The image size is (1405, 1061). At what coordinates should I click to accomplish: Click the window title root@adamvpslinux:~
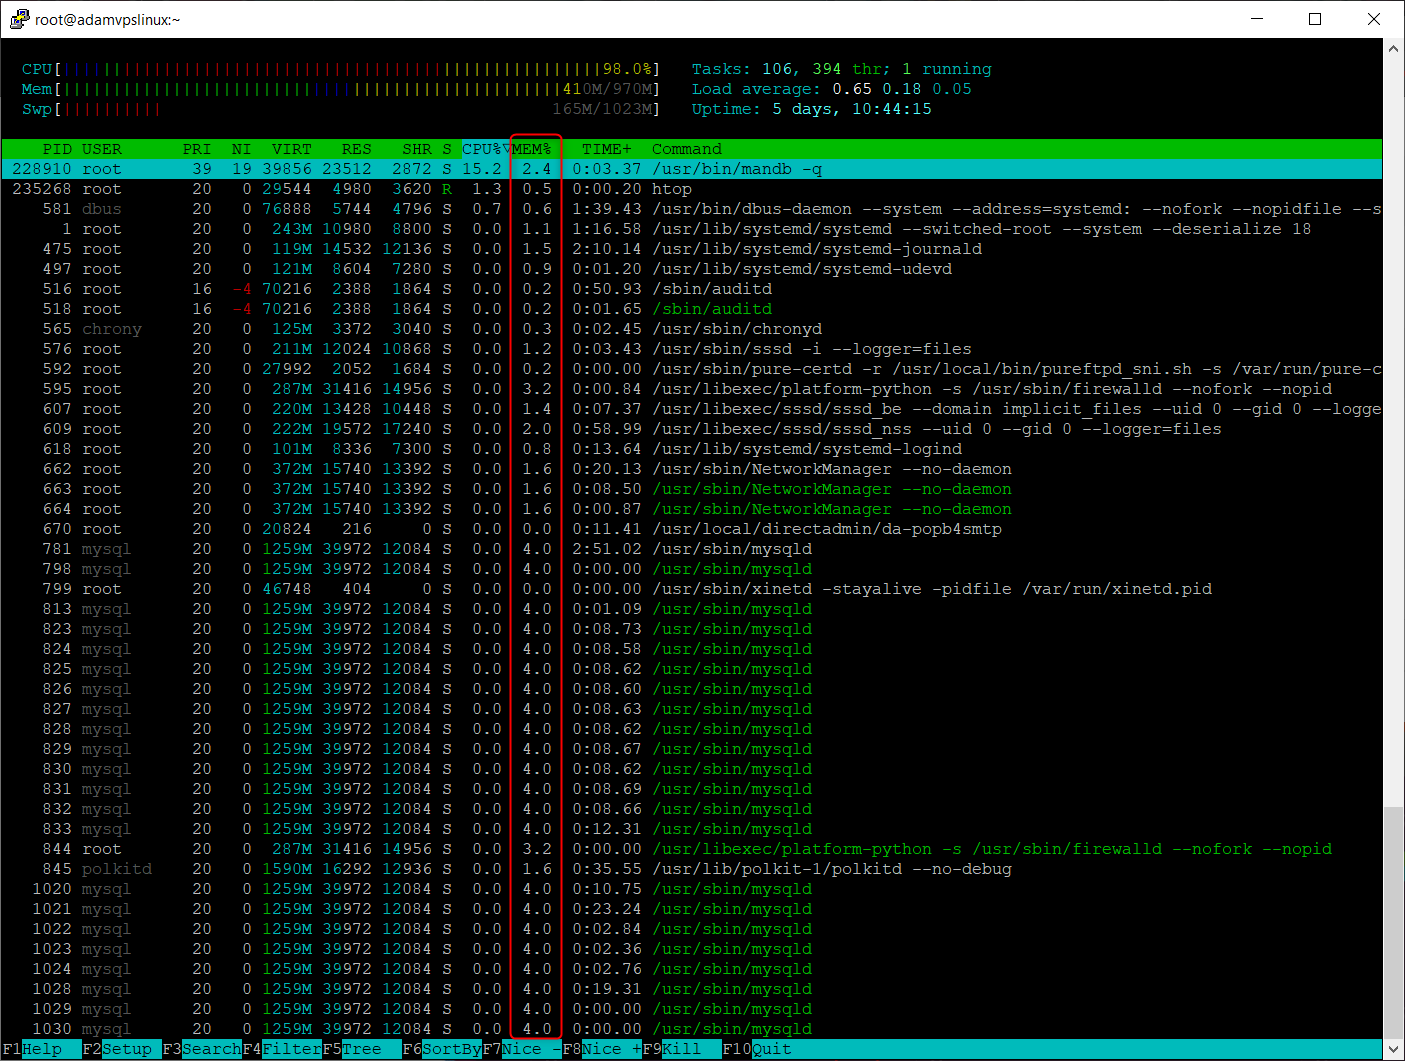(x=108, y=19)
